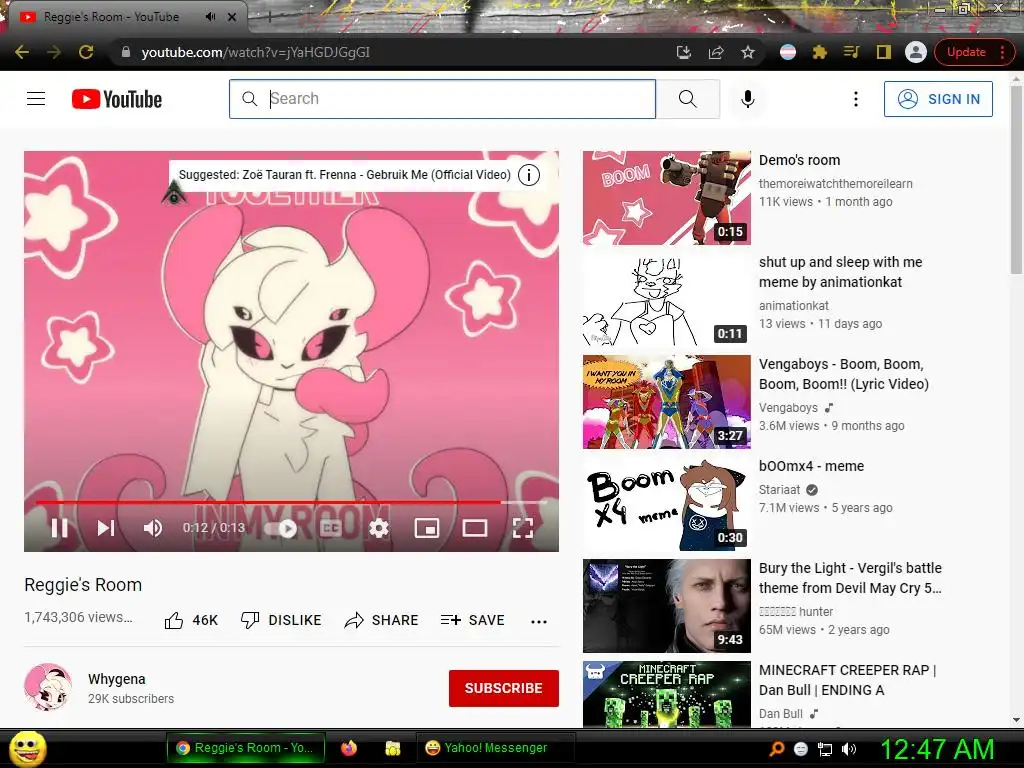Open Vengaboys Boom Boom lyric video thumbnail
Screen dimensions: 1024x768
(667, 402)
